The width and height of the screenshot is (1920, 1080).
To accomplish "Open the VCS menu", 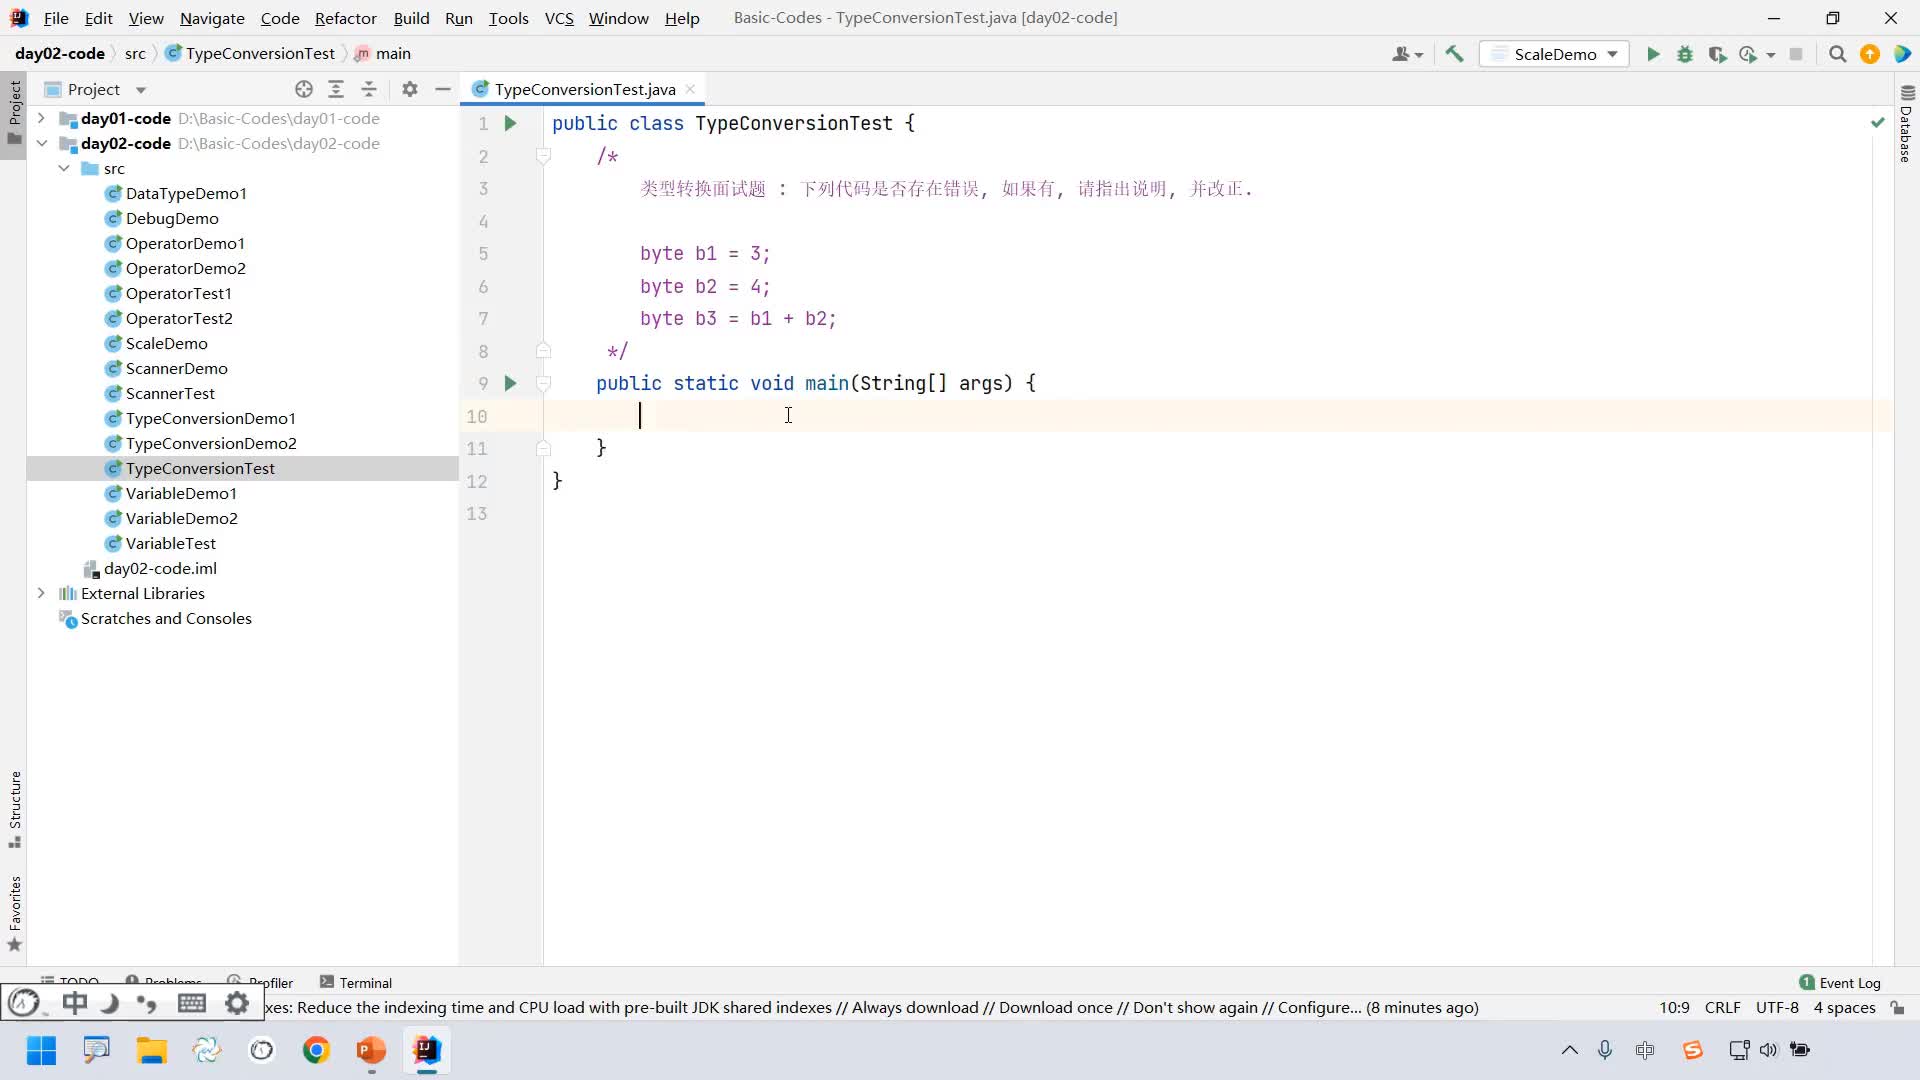I will tap(559, 18).
